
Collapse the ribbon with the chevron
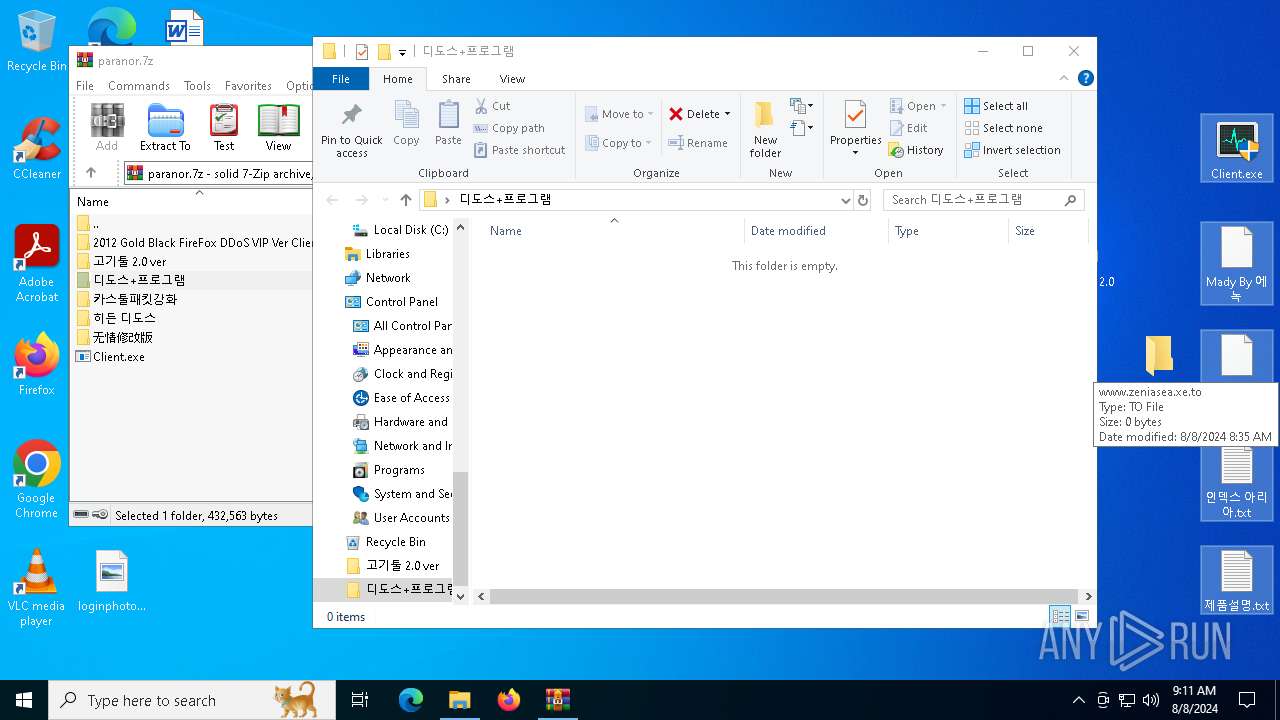point(1064,78)
